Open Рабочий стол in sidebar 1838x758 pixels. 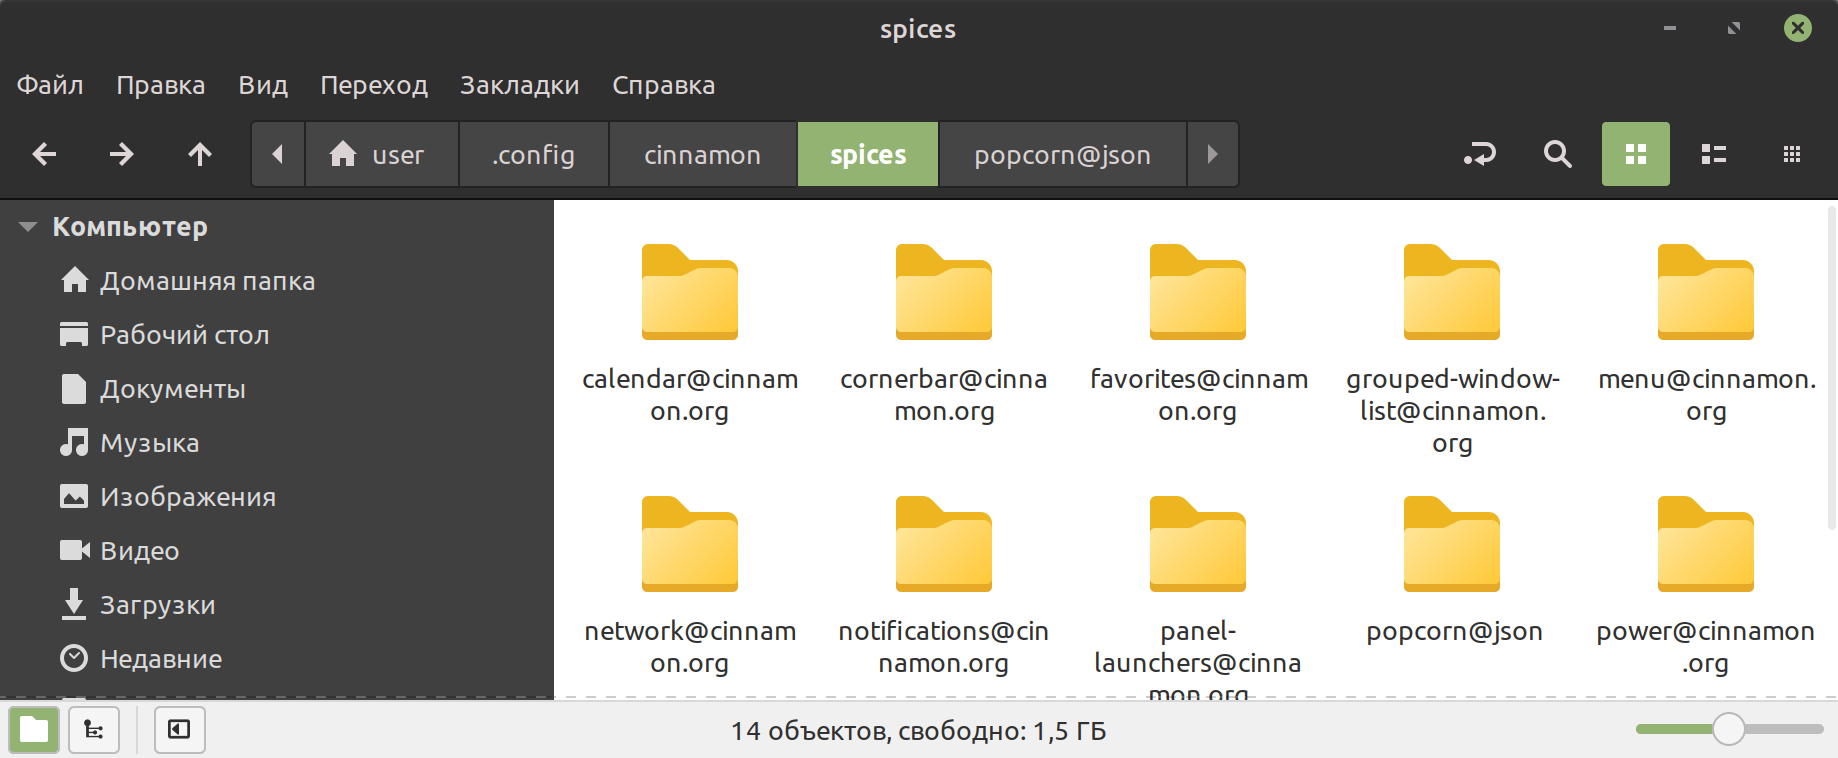tap(164, 335)
